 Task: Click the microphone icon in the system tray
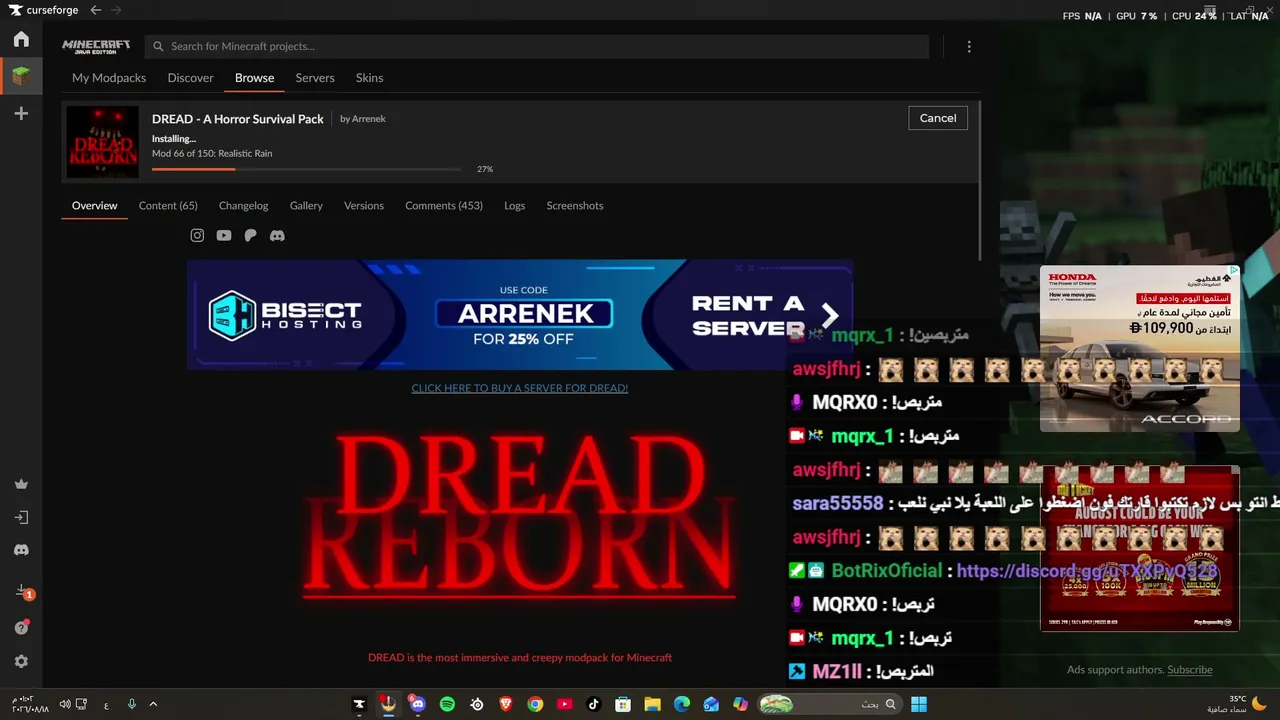pos(131,704)
